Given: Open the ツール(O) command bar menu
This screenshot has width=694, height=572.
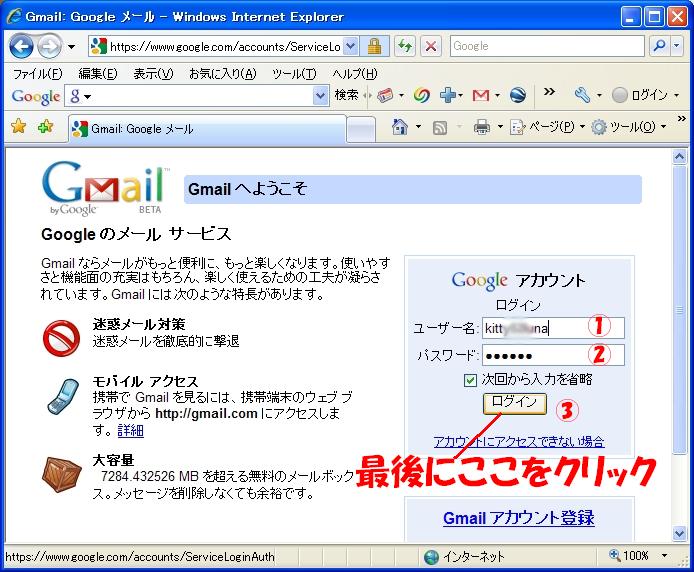Looking at the screenshot, I should coord(628,128).
